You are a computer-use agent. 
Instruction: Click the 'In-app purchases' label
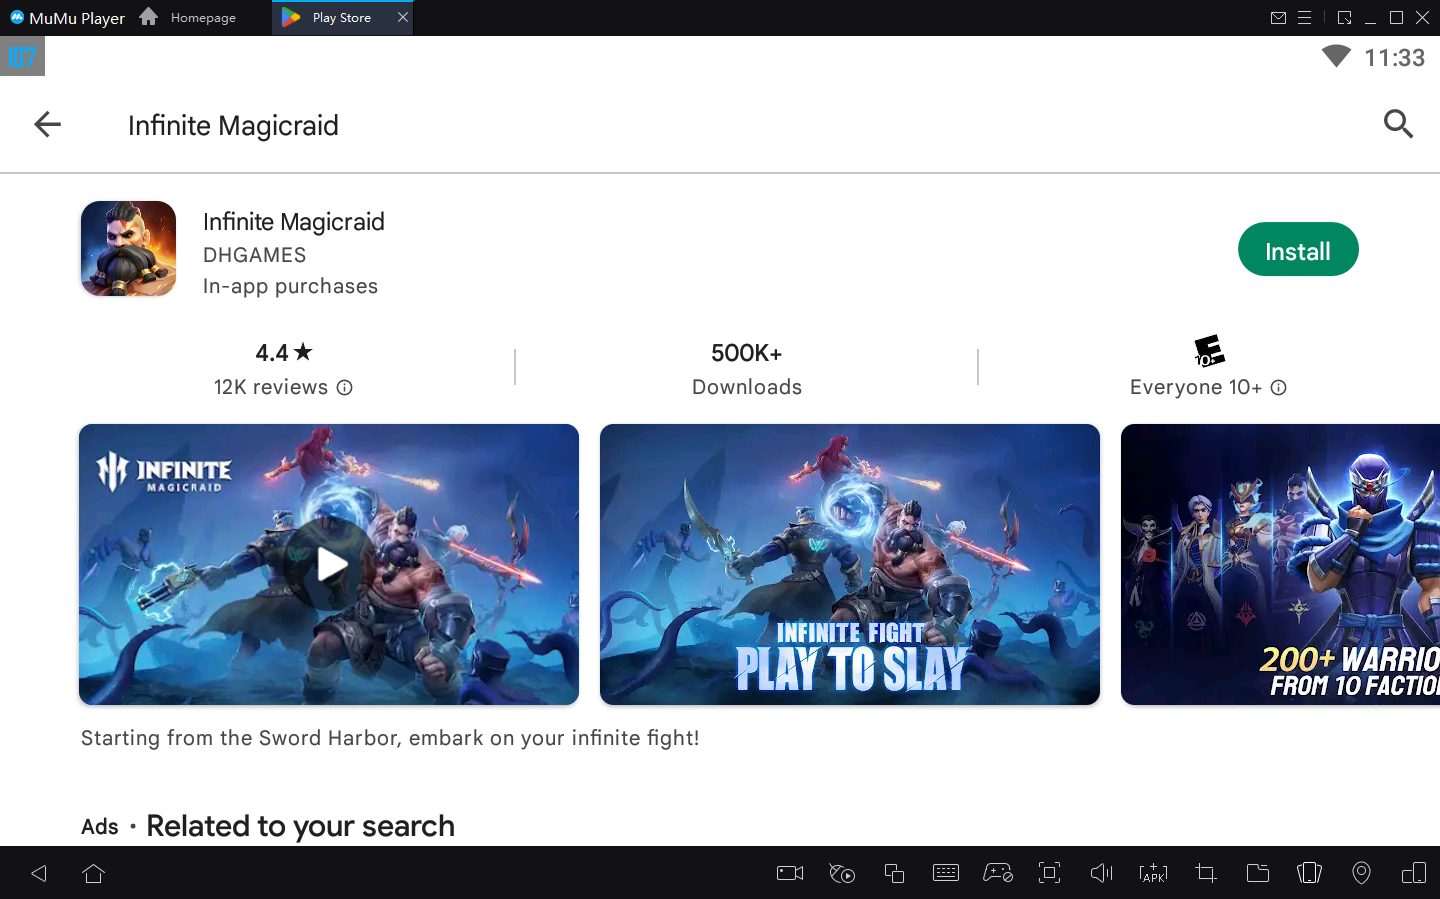coord(290,286)
